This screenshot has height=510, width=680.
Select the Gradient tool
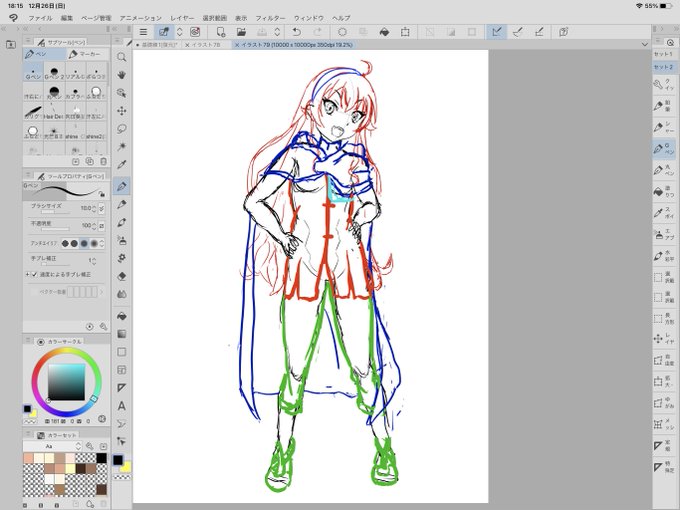(122, 334)
